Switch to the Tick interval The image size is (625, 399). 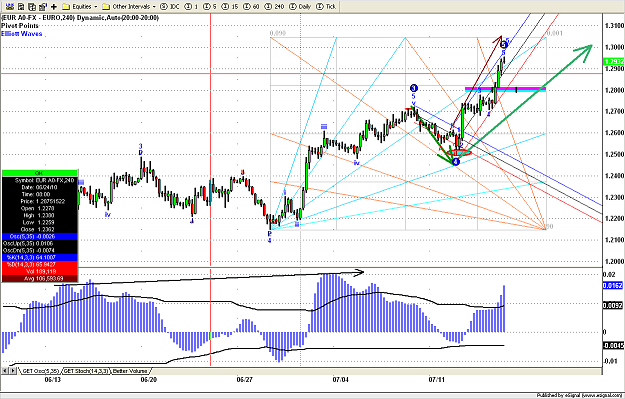326,6
